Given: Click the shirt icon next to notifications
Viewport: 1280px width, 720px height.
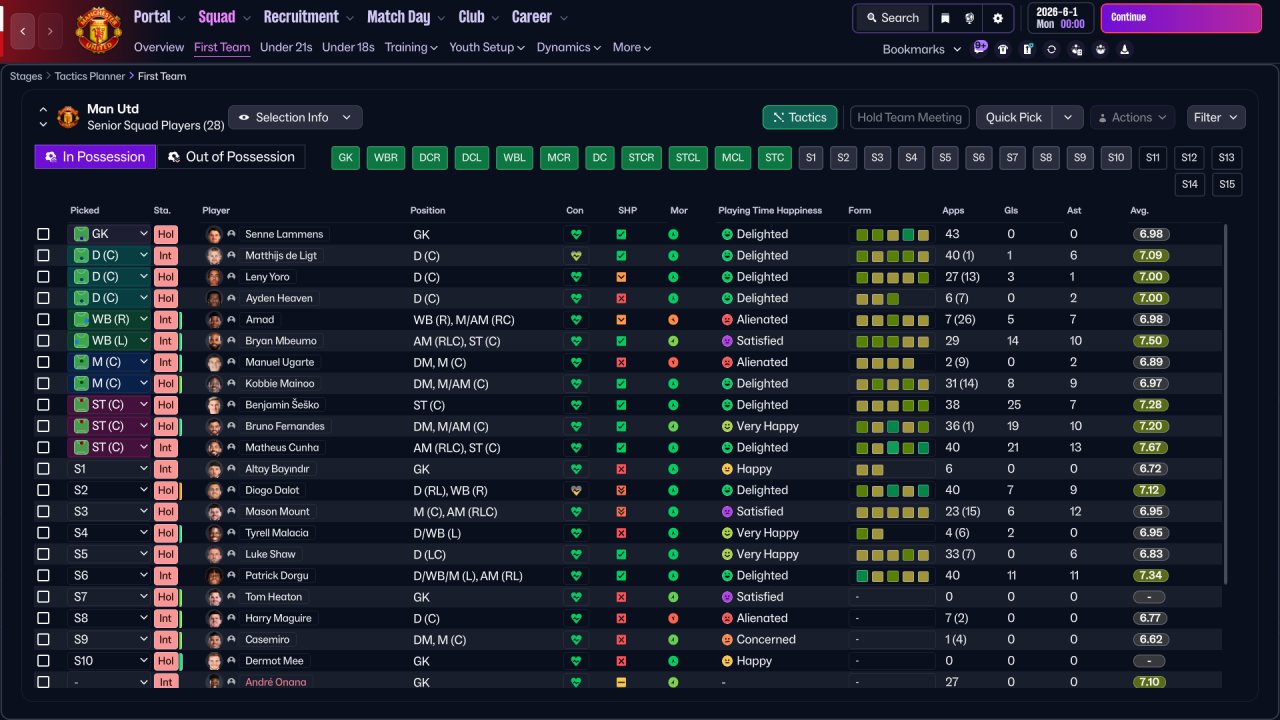Looking at the screenshot, I should [1003, 49].
